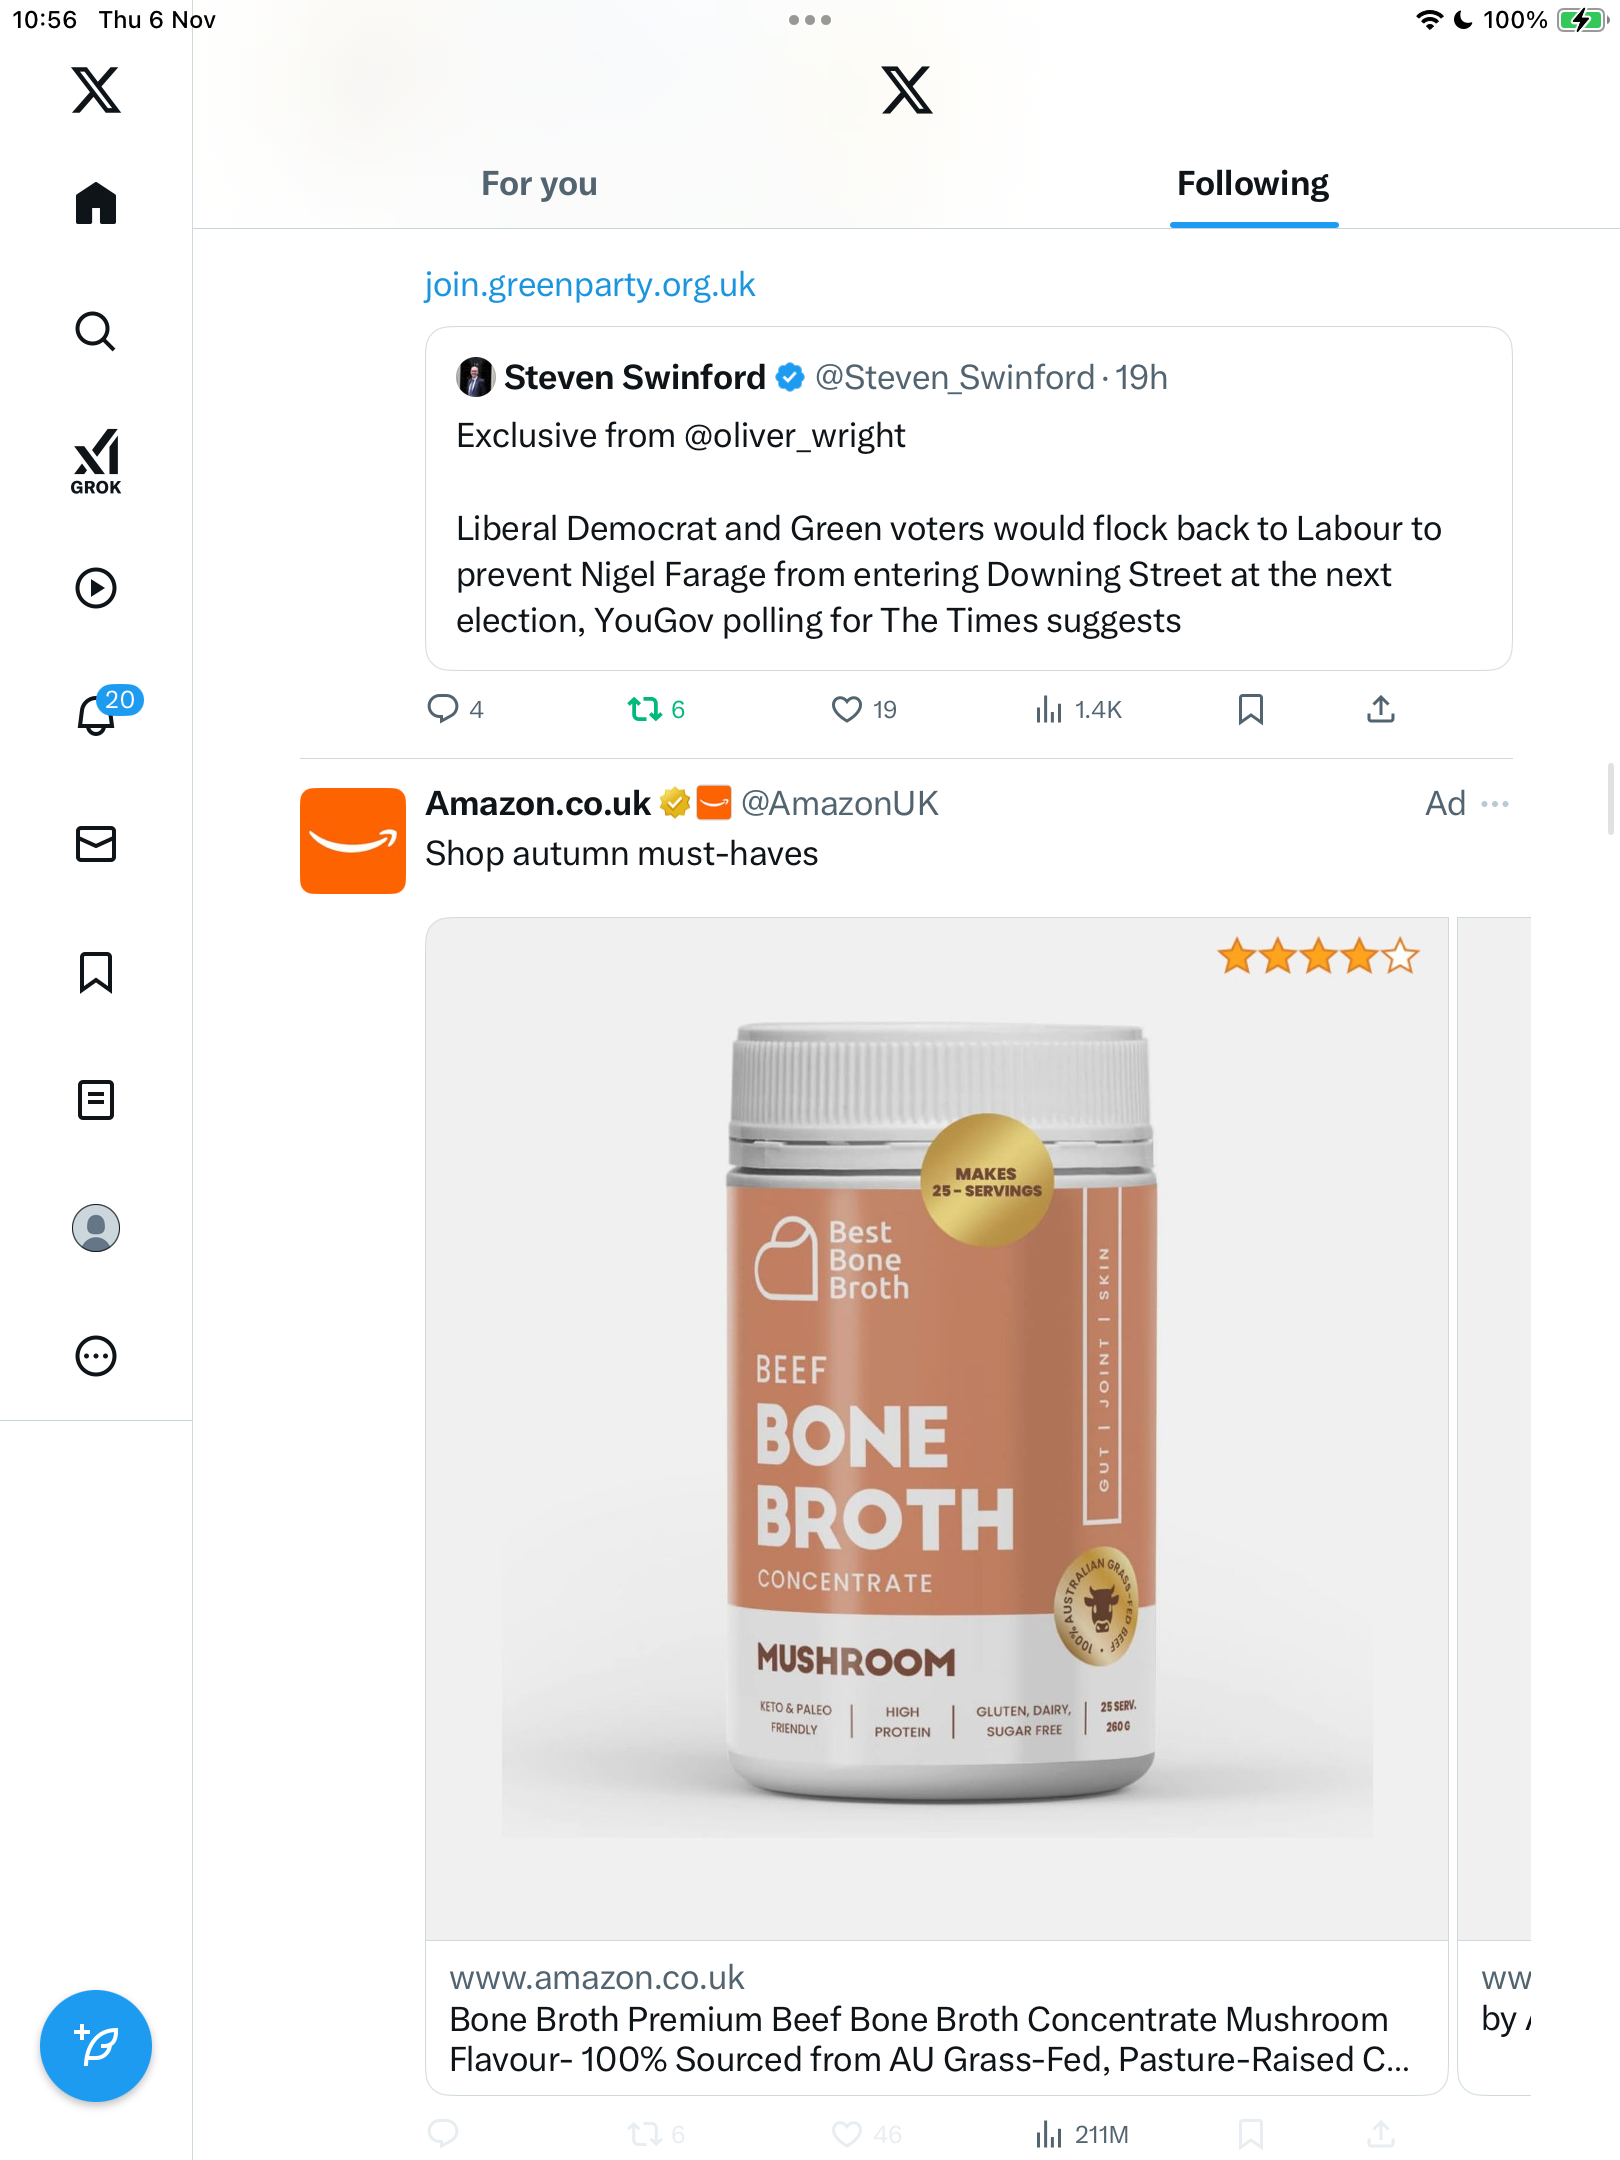This screenshot has width=1620, height=2160.
Task: Go to Home feed icon
Action: coord(96,204)
